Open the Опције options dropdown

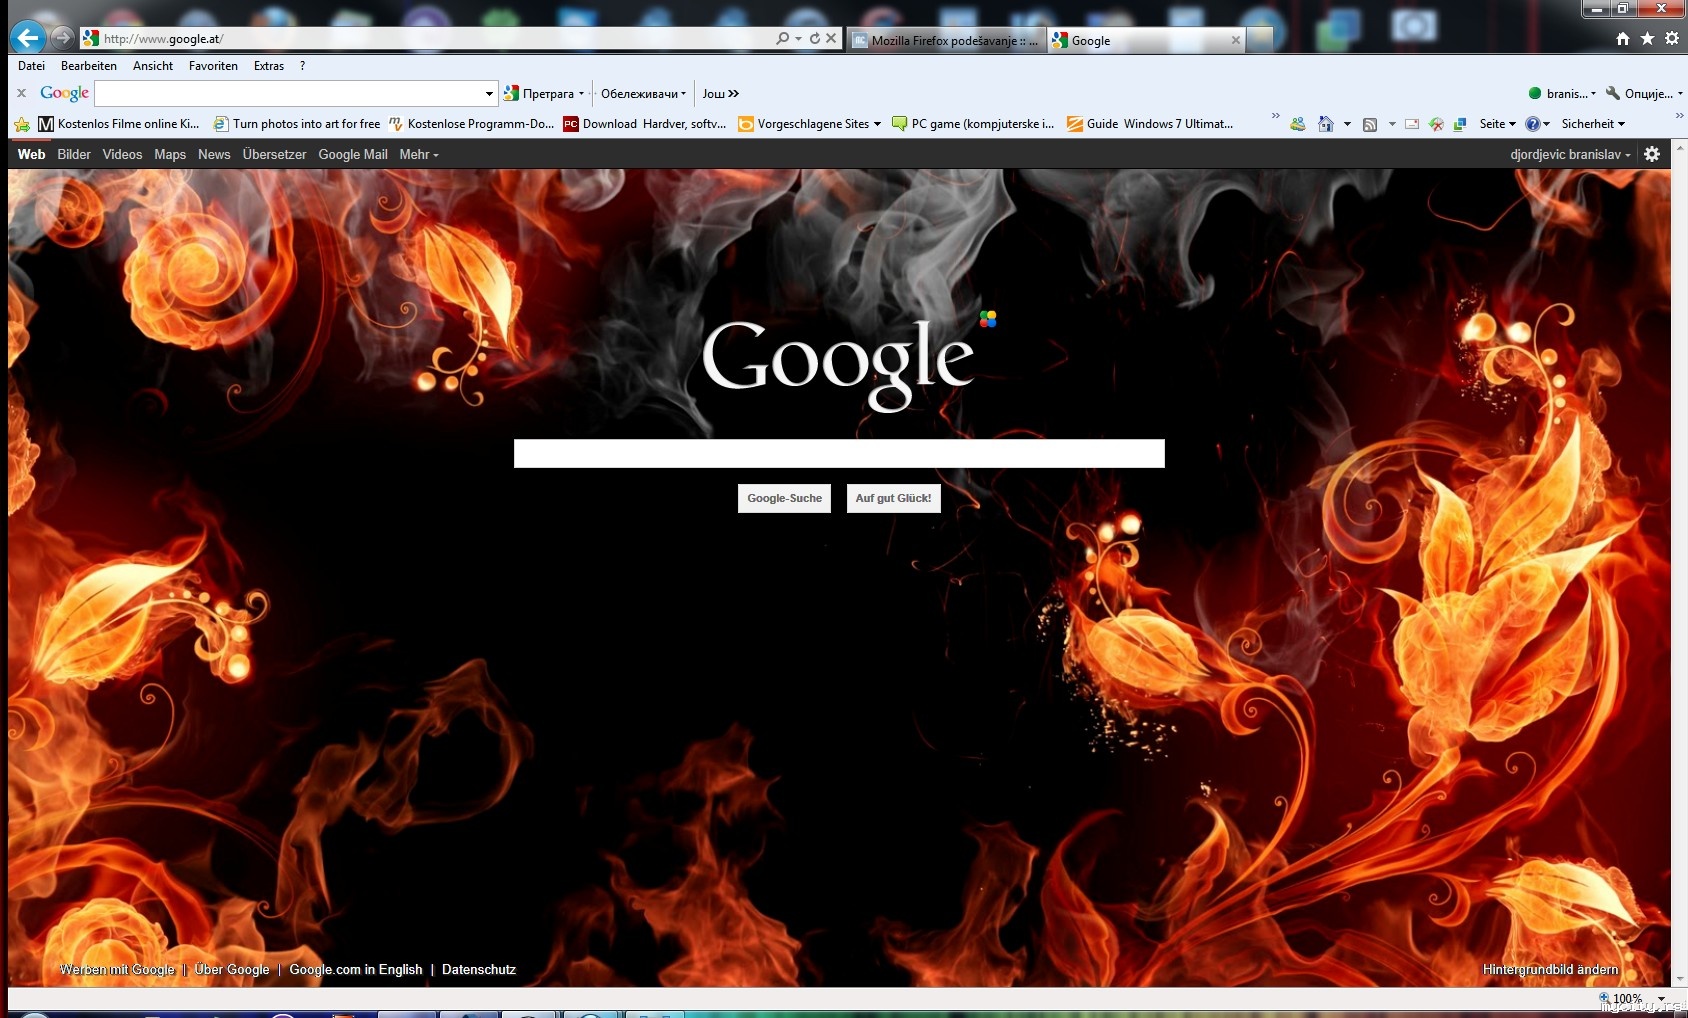pos(1645,93)
